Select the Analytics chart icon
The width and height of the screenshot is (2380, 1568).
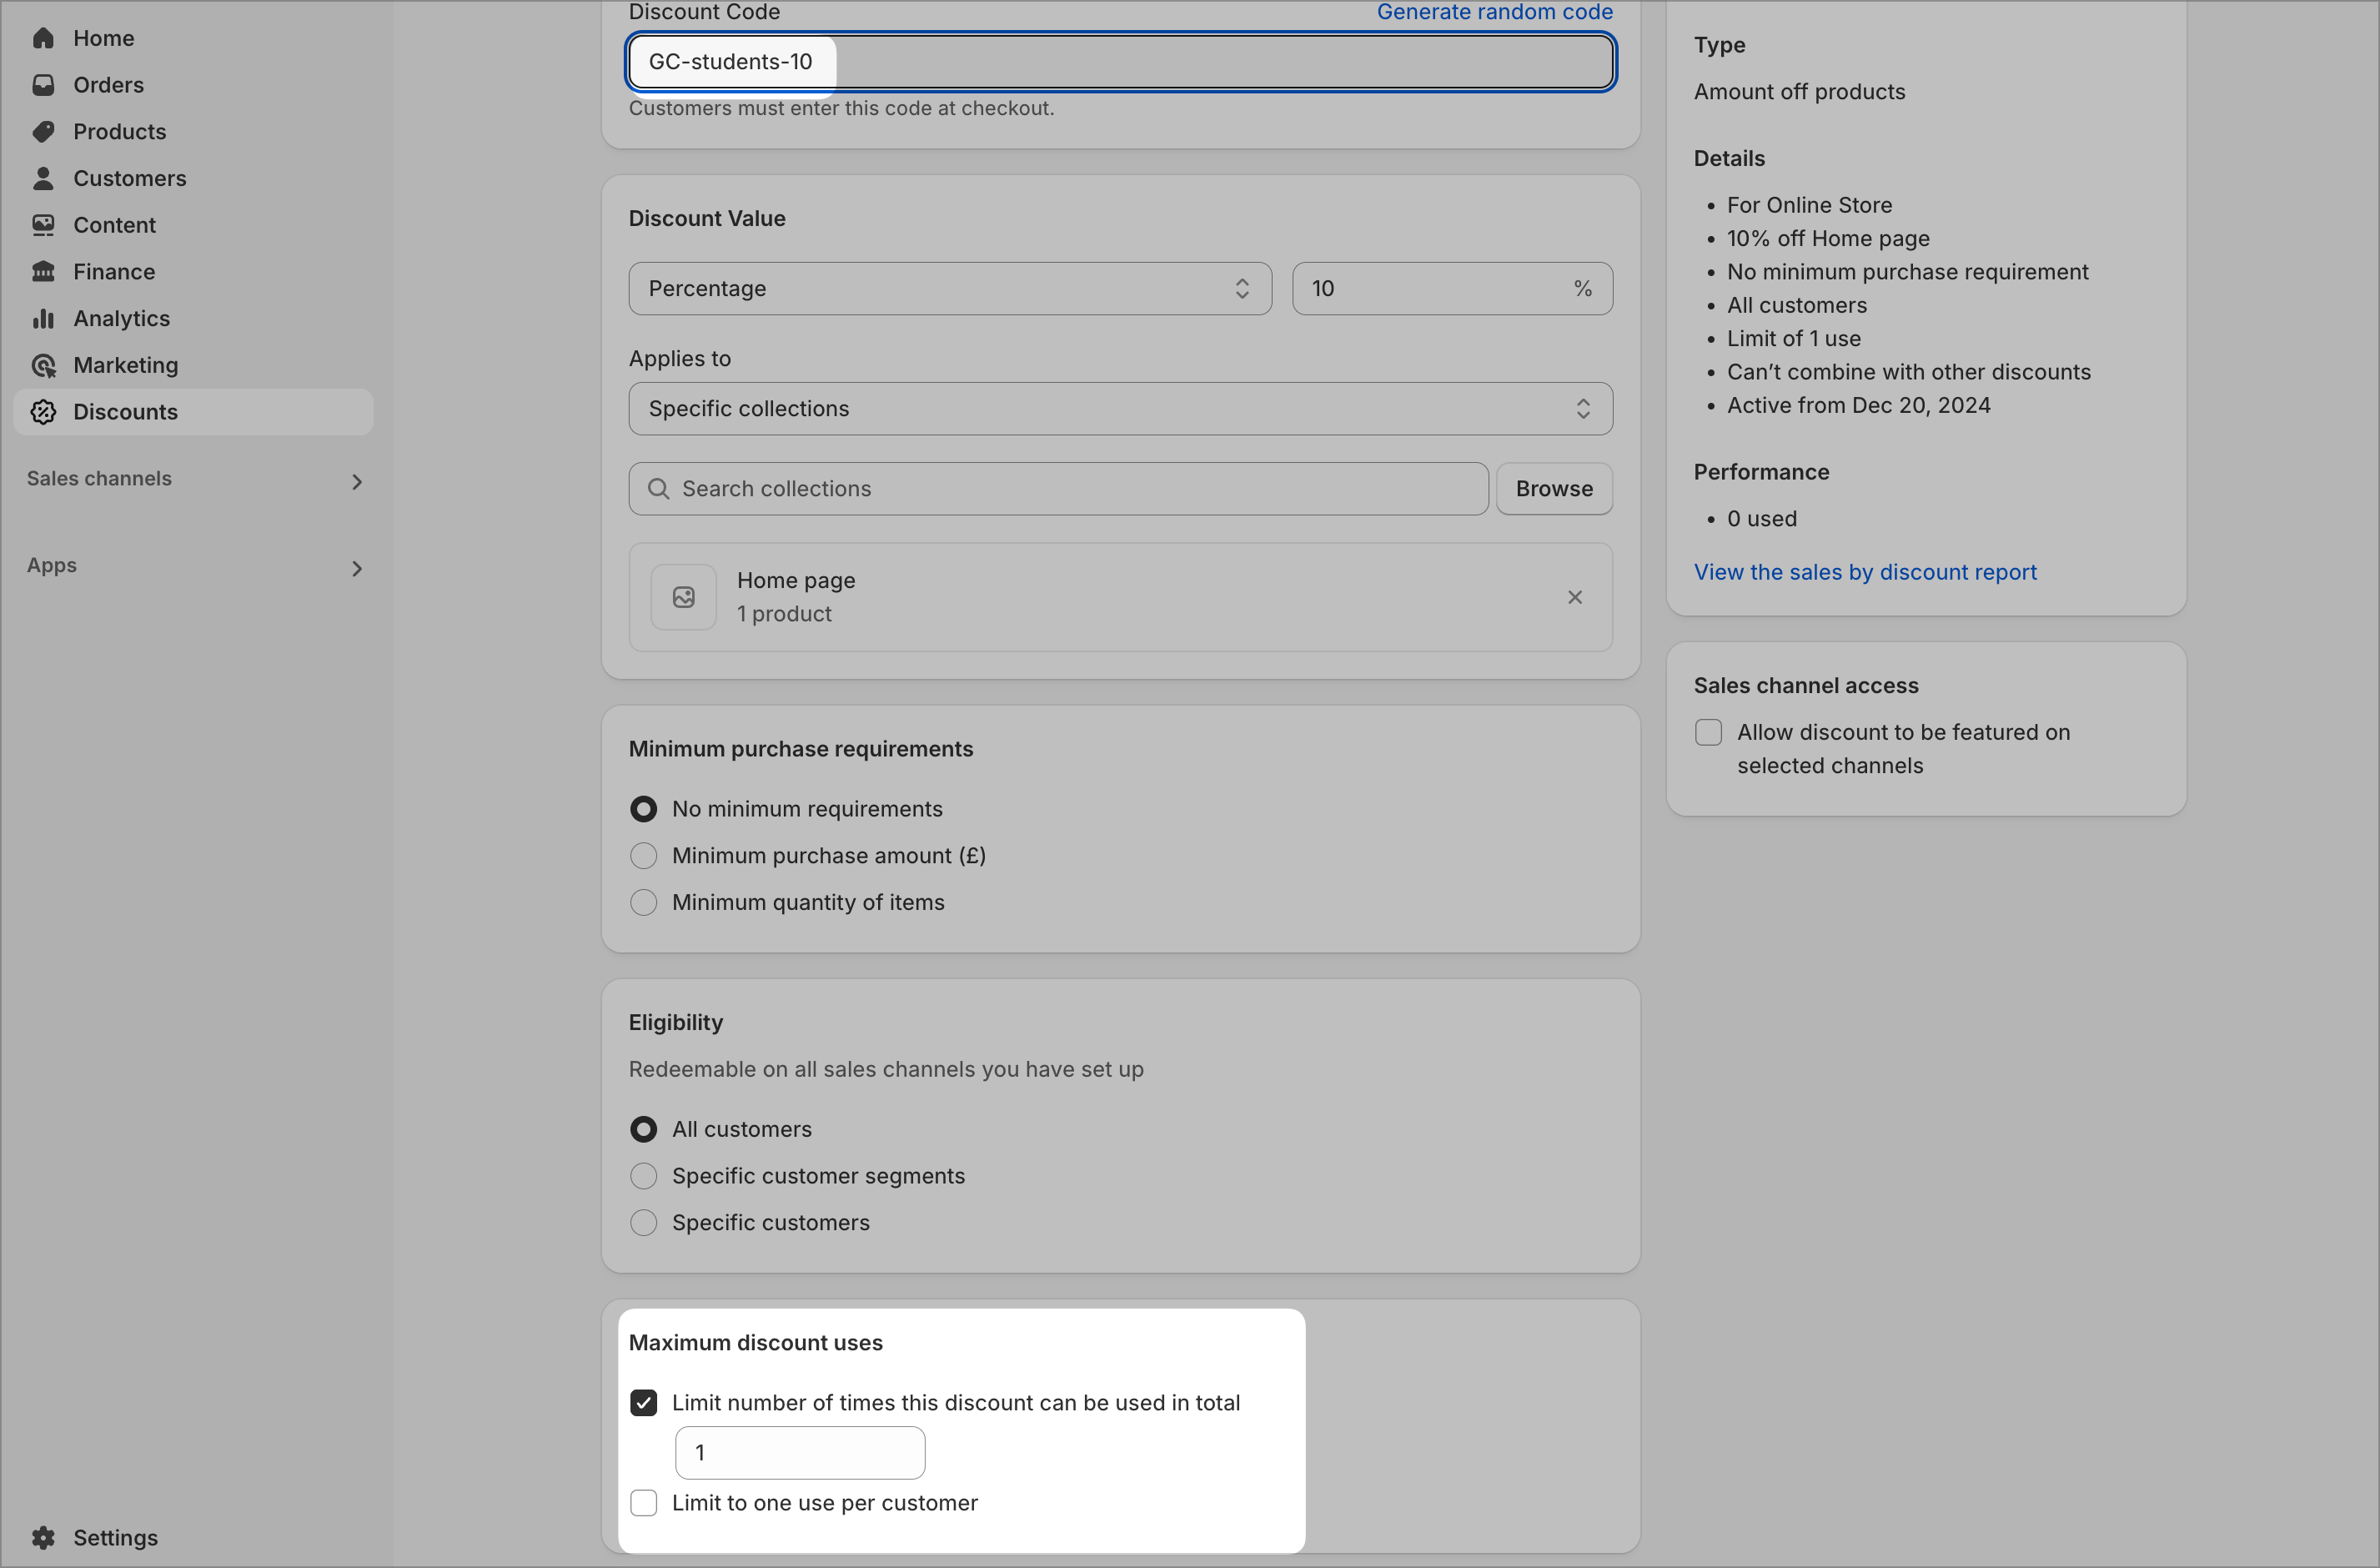click(x=44, y=318)
